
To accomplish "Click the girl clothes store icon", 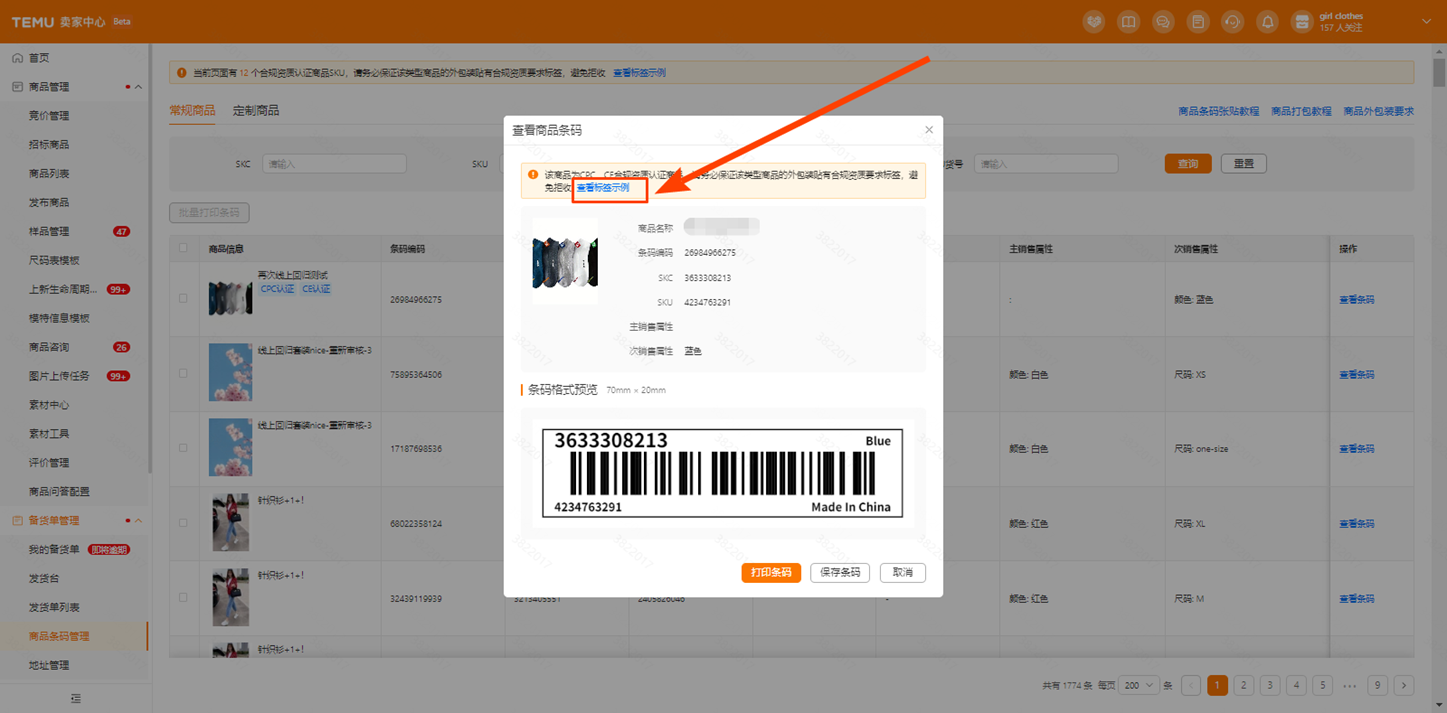I will [x=1301, y=22].
